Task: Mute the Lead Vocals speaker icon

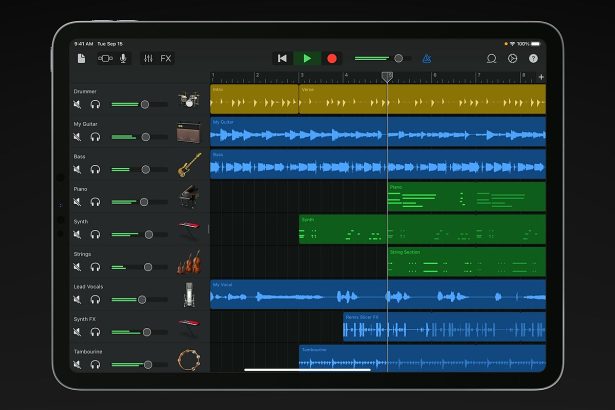Action: pyautogui.click(x=77, y=300)
